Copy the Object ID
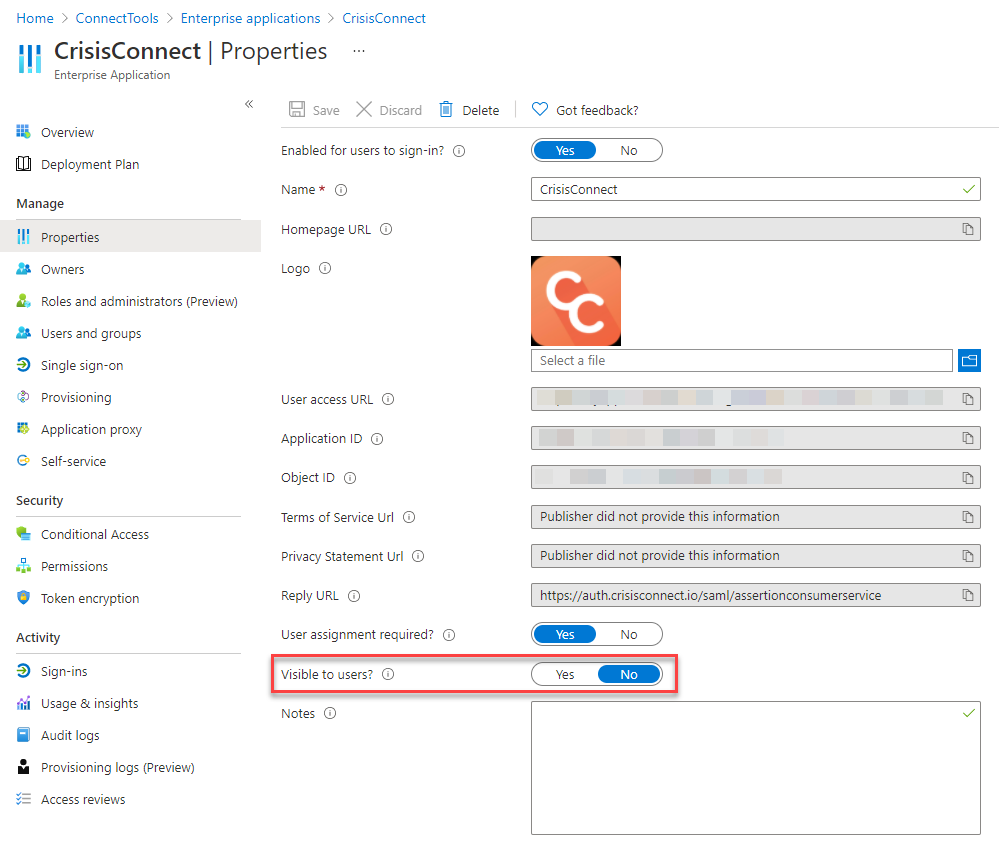Screen dimensions: 999x862 [968, 478]
